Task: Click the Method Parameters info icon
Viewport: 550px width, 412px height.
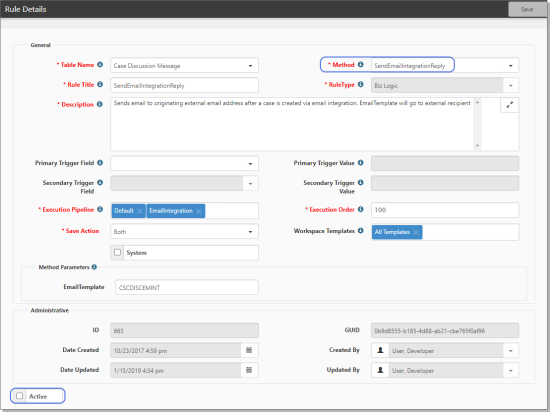Action: [x=94, y=267]
